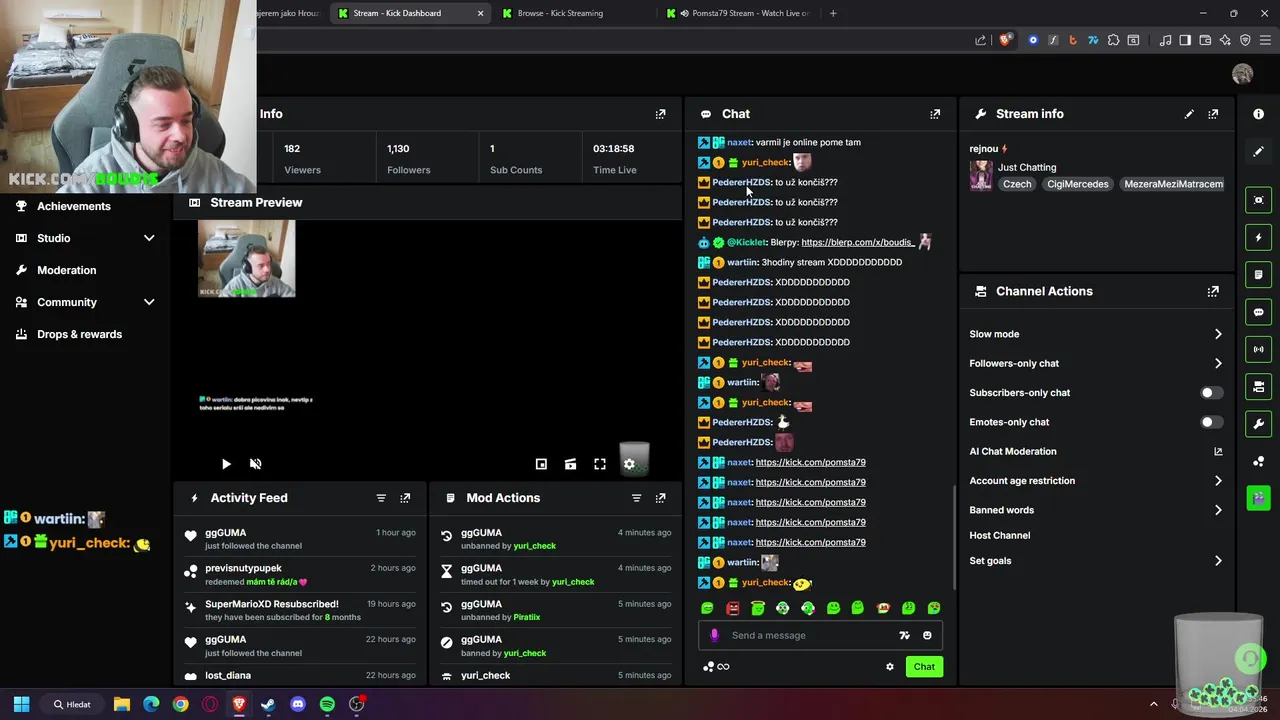Switch to Browse - Kick Streaming tab
Image resolution: width=1280 pixels, height=720 pixels.
coord(574,13)
